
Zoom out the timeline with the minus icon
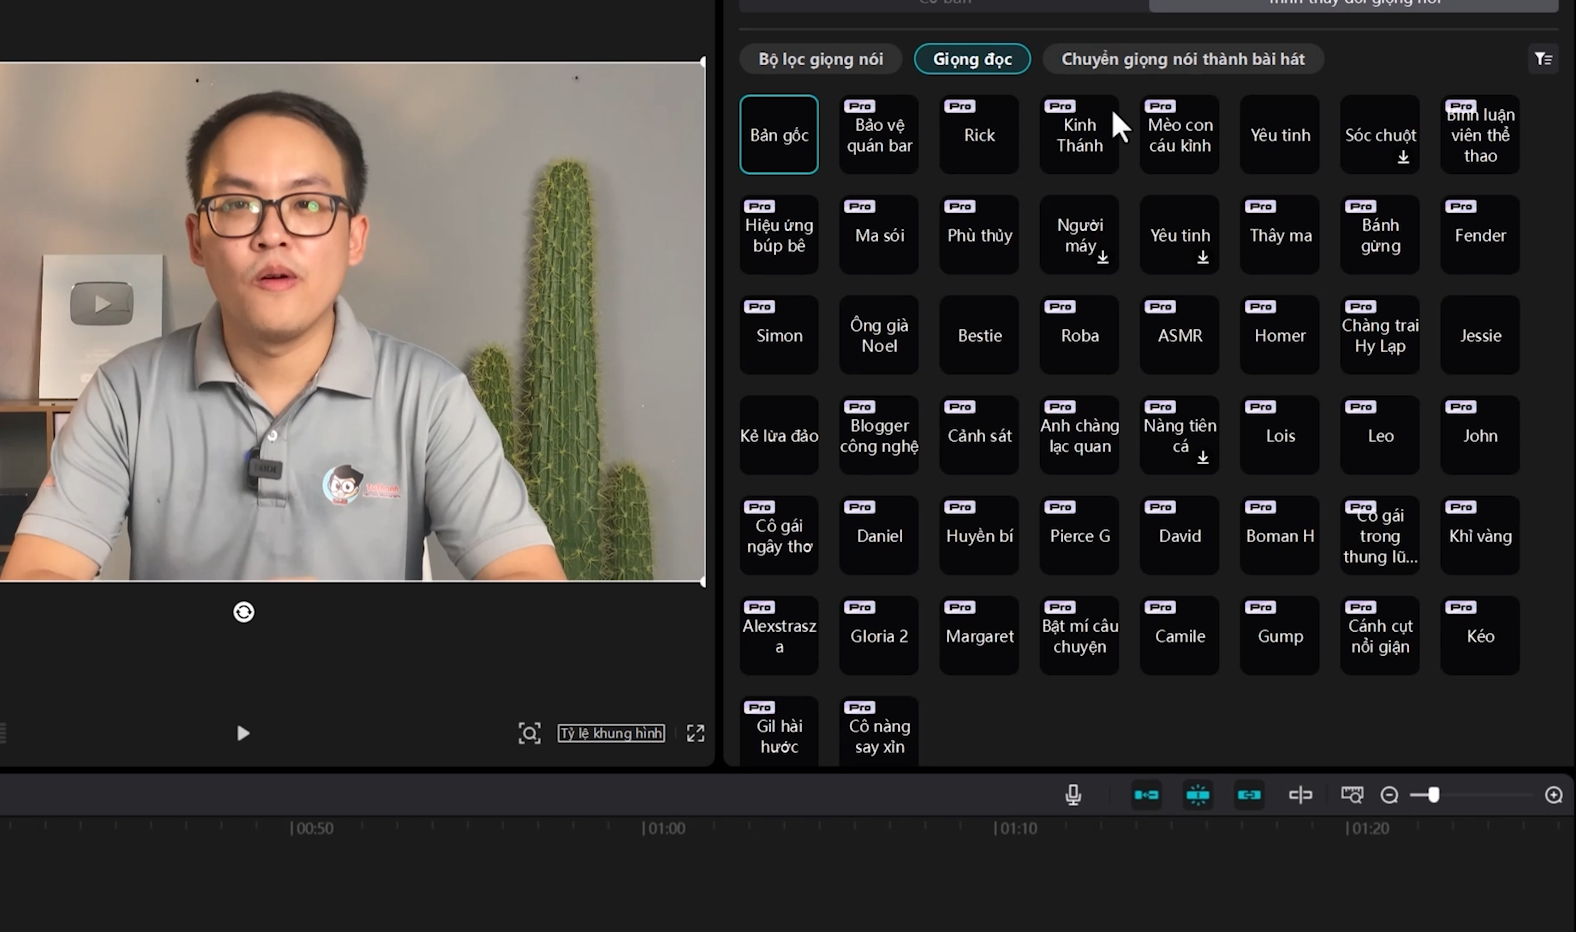tap(1389, 795)
